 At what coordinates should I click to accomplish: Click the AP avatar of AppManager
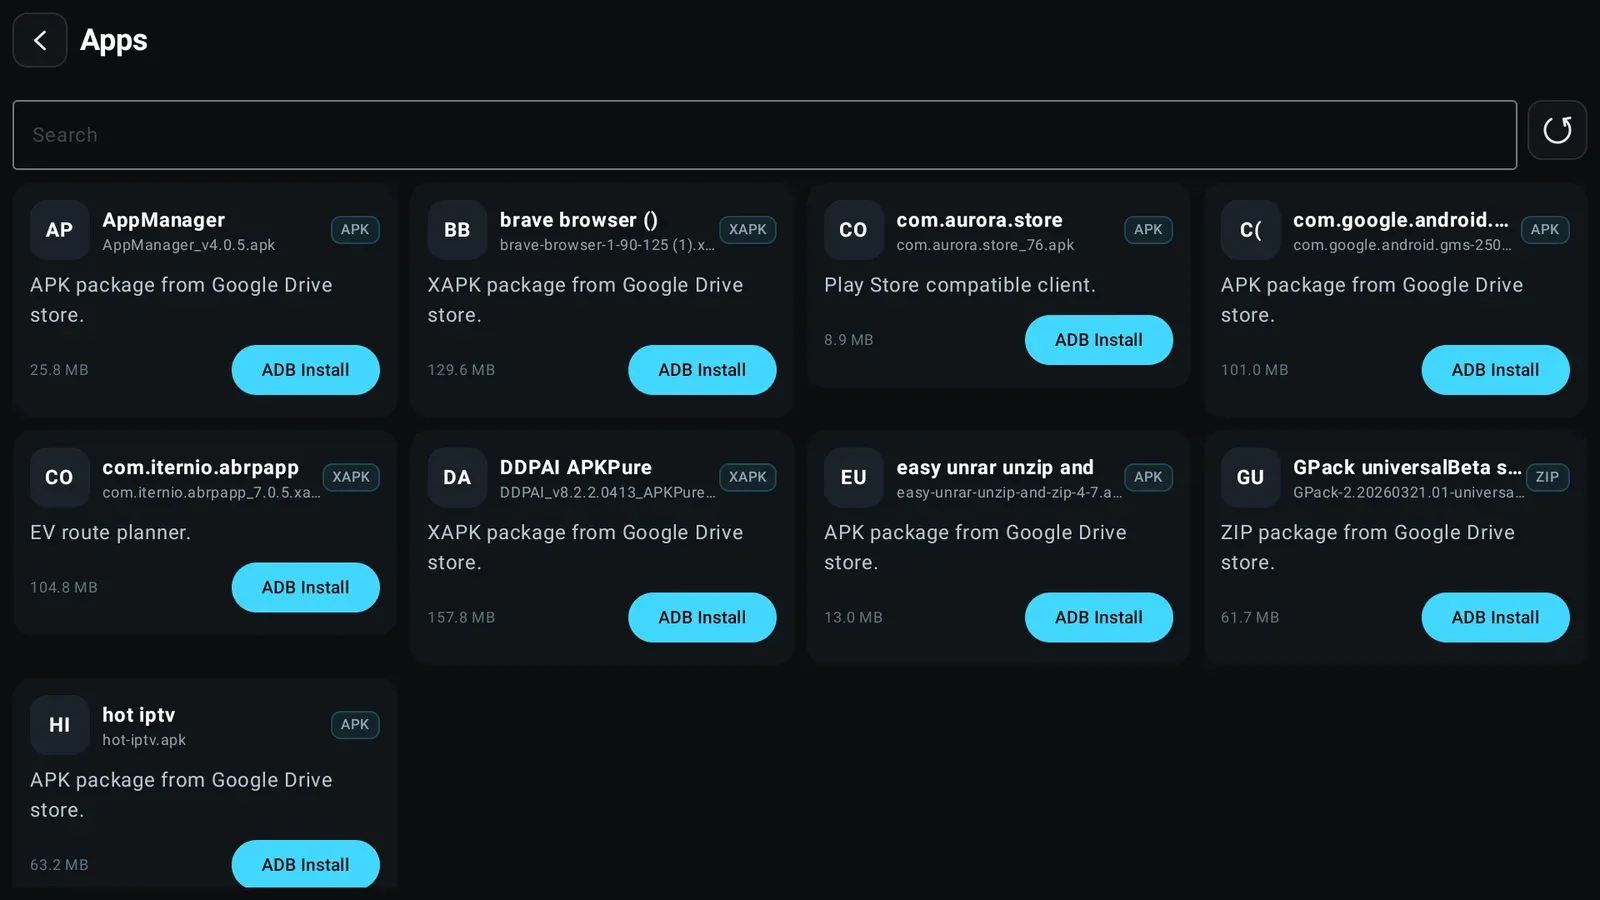coord(59,230)
